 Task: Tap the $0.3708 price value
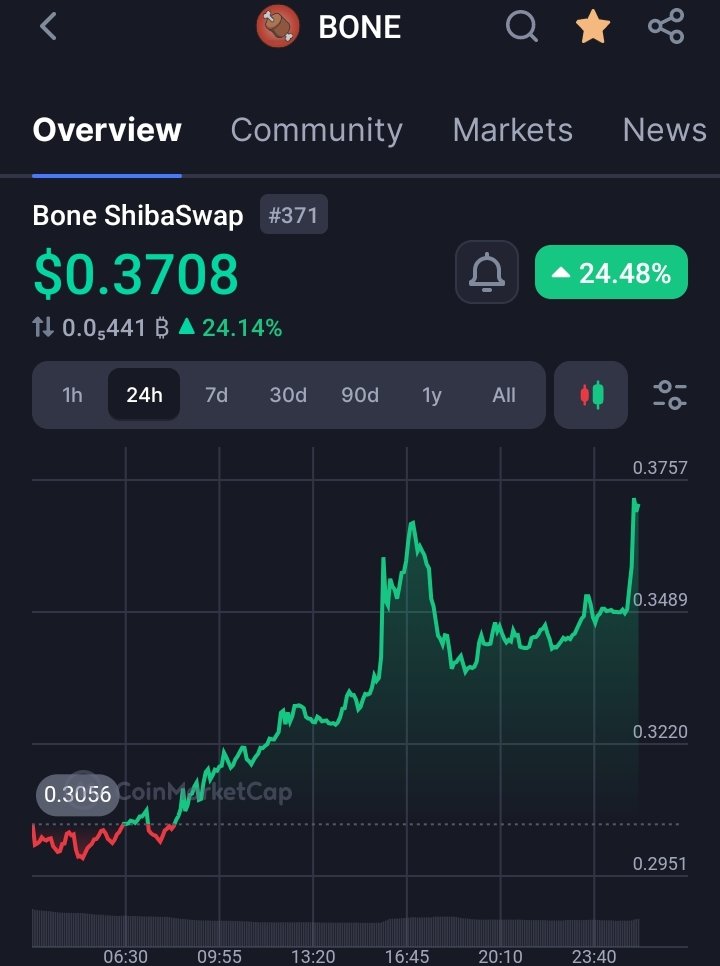click(x=136, y=274)
